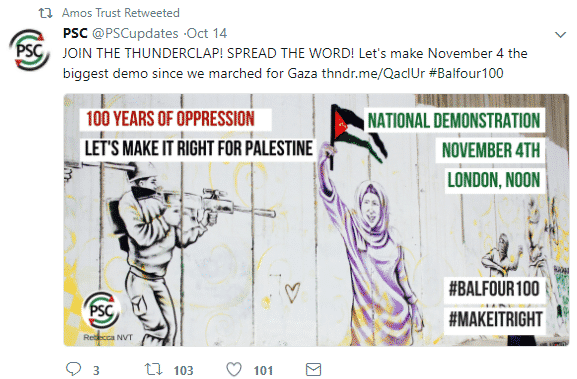The width and height of the screenshot is (577, 379).
Task: Click the reply speech bubble icon
Action: pyautogui.click(x=73, y=369)
